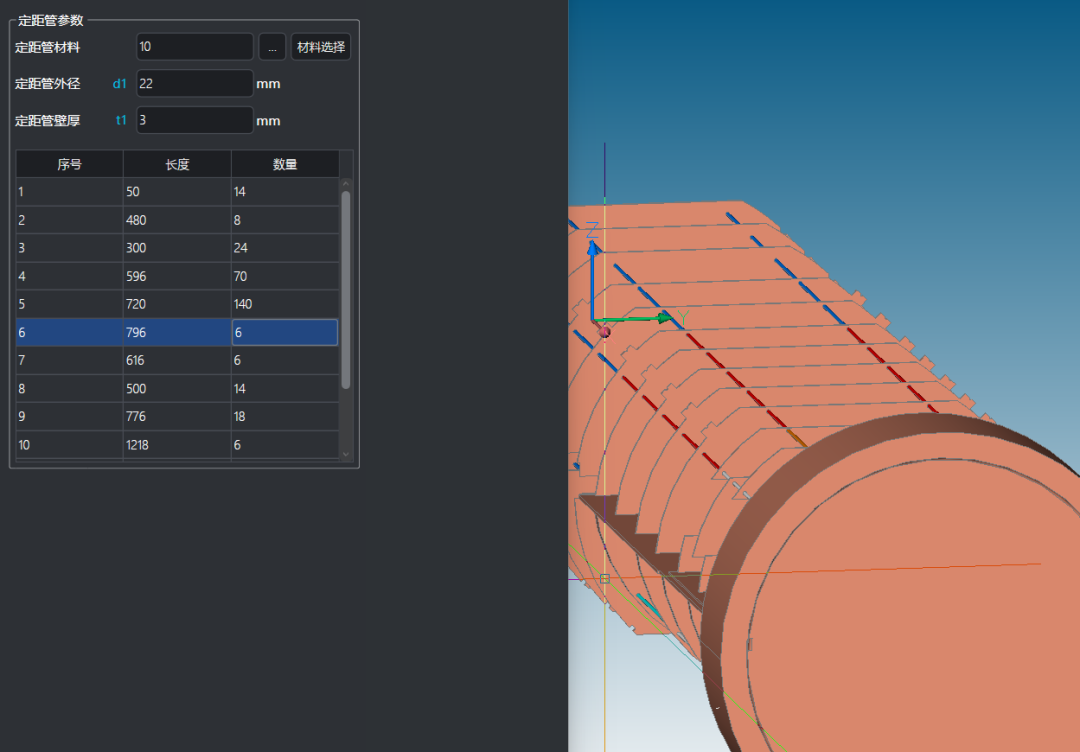
Task: Click the small square marker on the vertical axis line
Action: [x=605, y=578]
